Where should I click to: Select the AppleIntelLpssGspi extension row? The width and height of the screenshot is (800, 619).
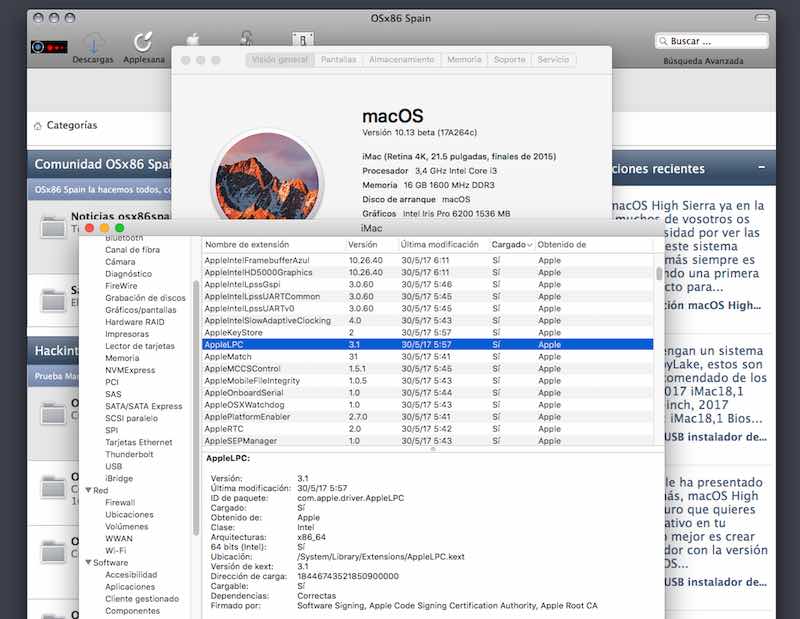tap(428, 284)
